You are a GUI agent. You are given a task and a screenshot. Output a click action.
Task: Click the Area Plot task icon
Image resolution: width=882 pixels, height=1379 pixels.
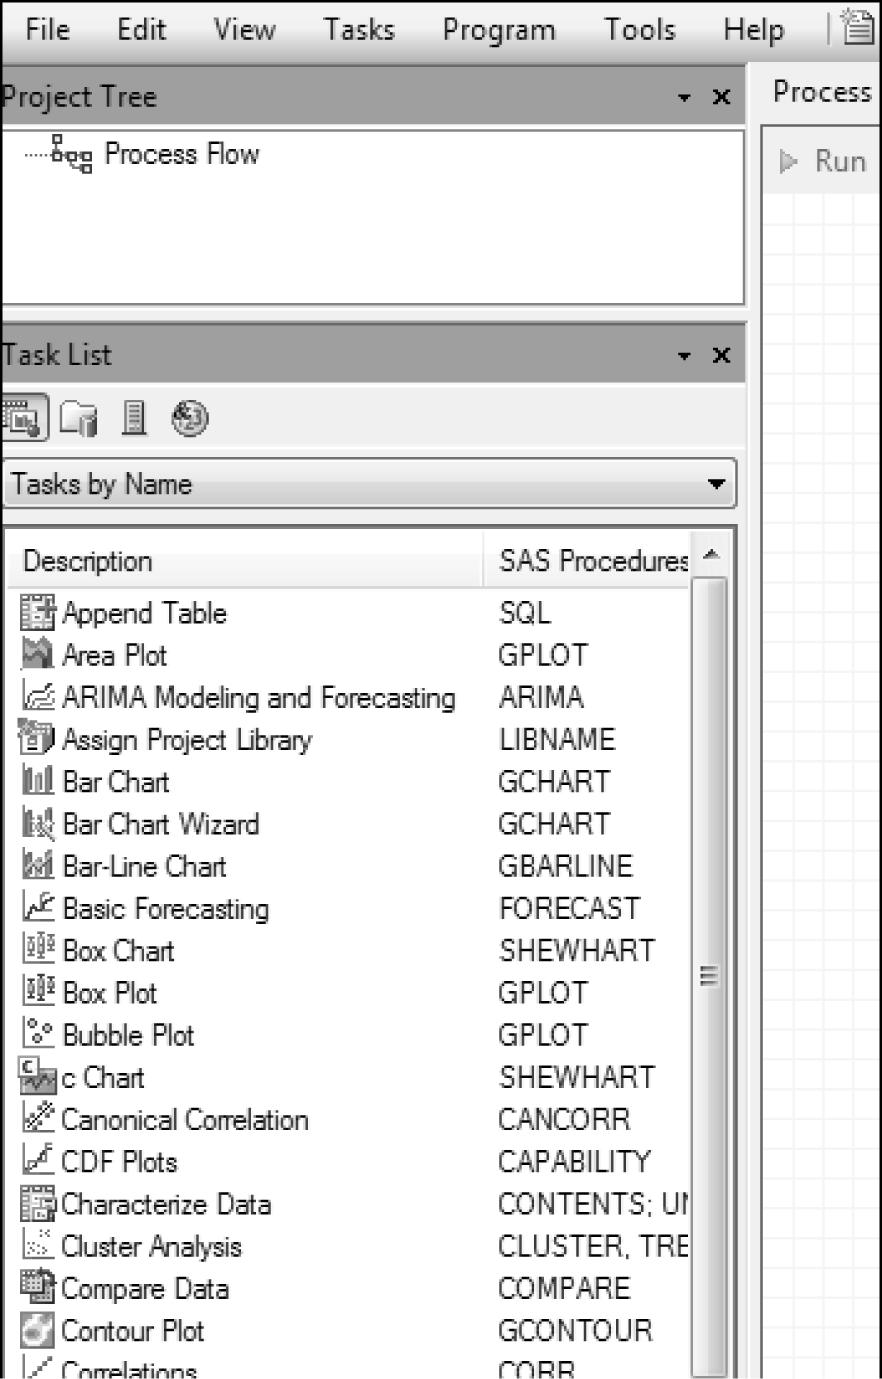38,655
